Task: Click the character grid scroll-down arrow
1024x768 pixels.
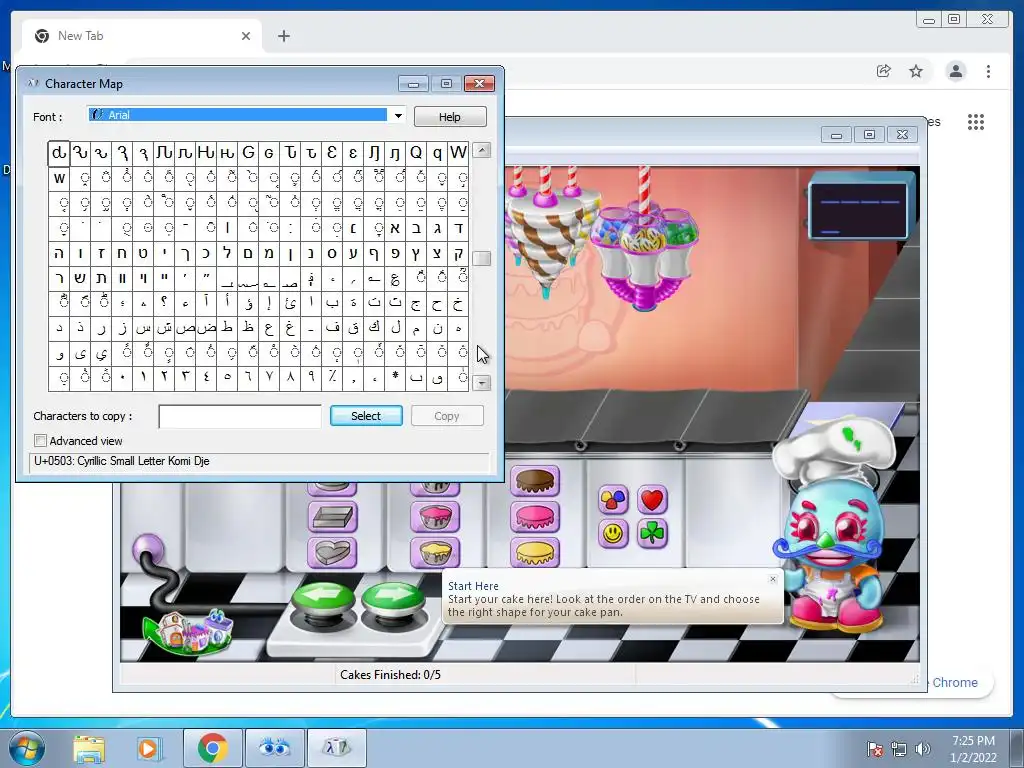Action: click(x=481, y=383)
